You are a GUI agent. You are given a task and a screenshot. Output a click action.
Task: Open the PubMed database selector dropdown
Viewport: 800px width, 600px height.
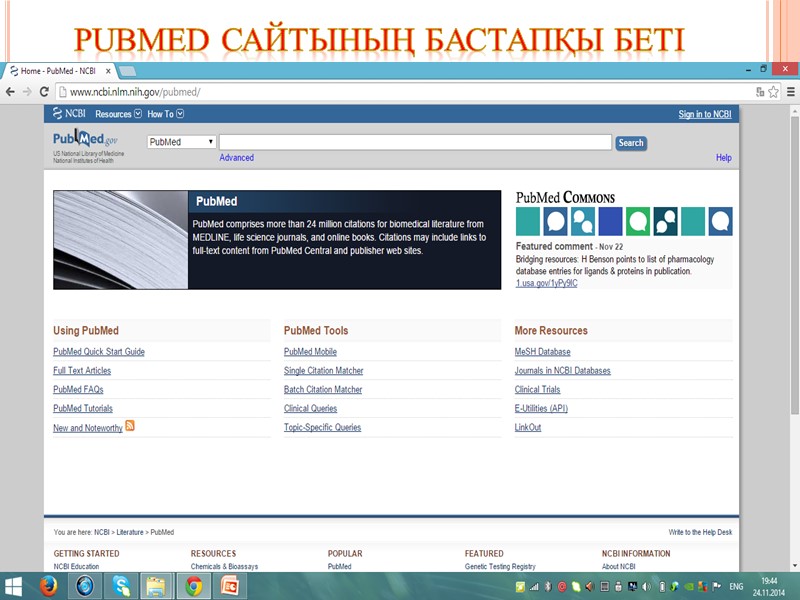click(x=181, y=142)
